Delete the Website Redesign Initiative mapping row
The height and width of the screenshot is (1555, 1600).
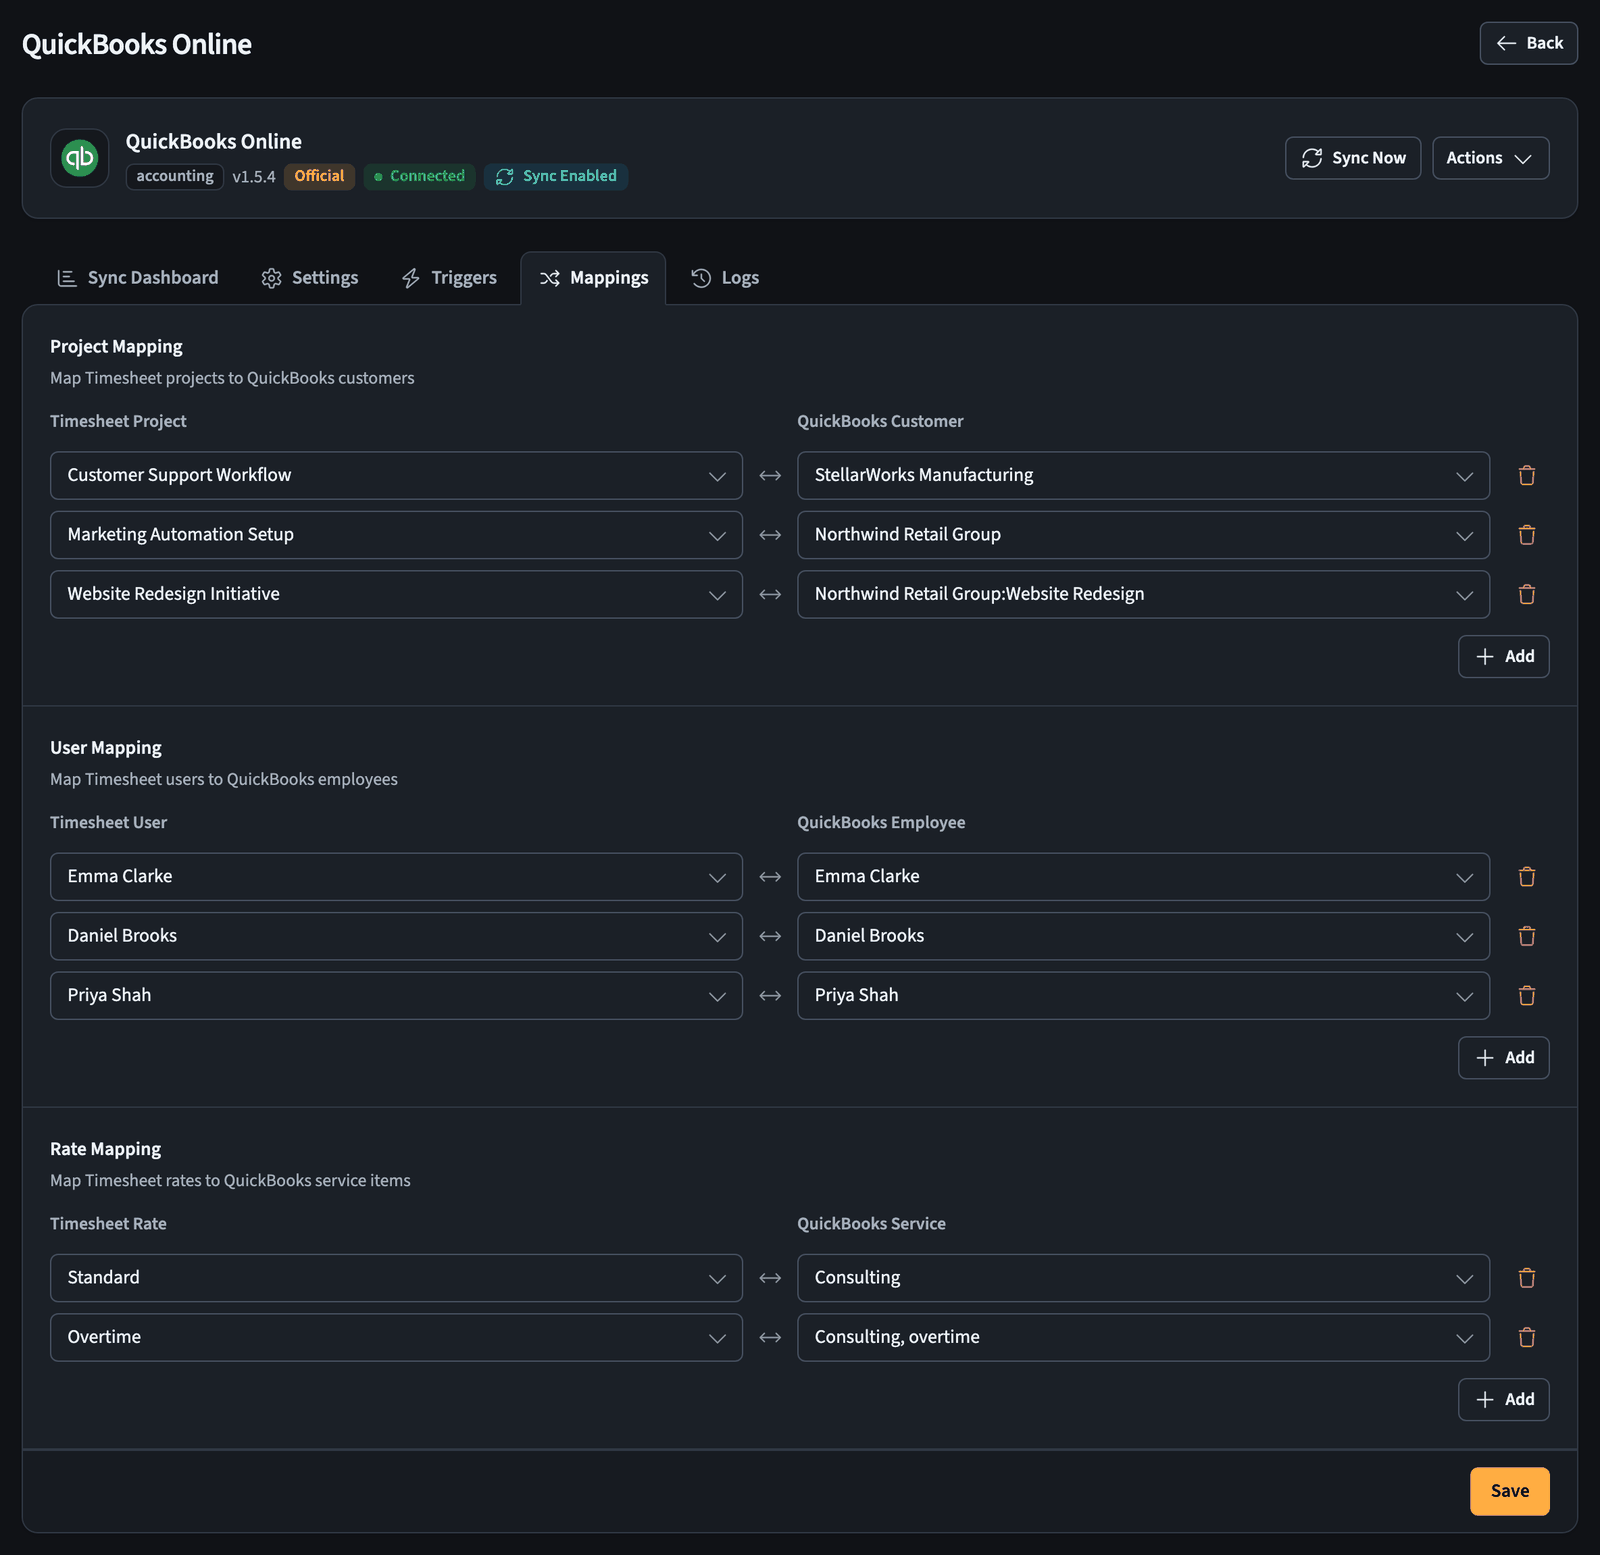click(x=1526, y=595)
